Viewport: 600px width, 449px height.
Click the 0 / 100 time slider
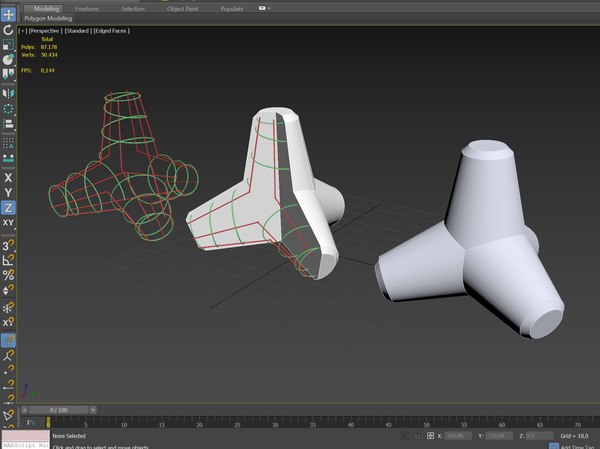[x=59, y=410]
